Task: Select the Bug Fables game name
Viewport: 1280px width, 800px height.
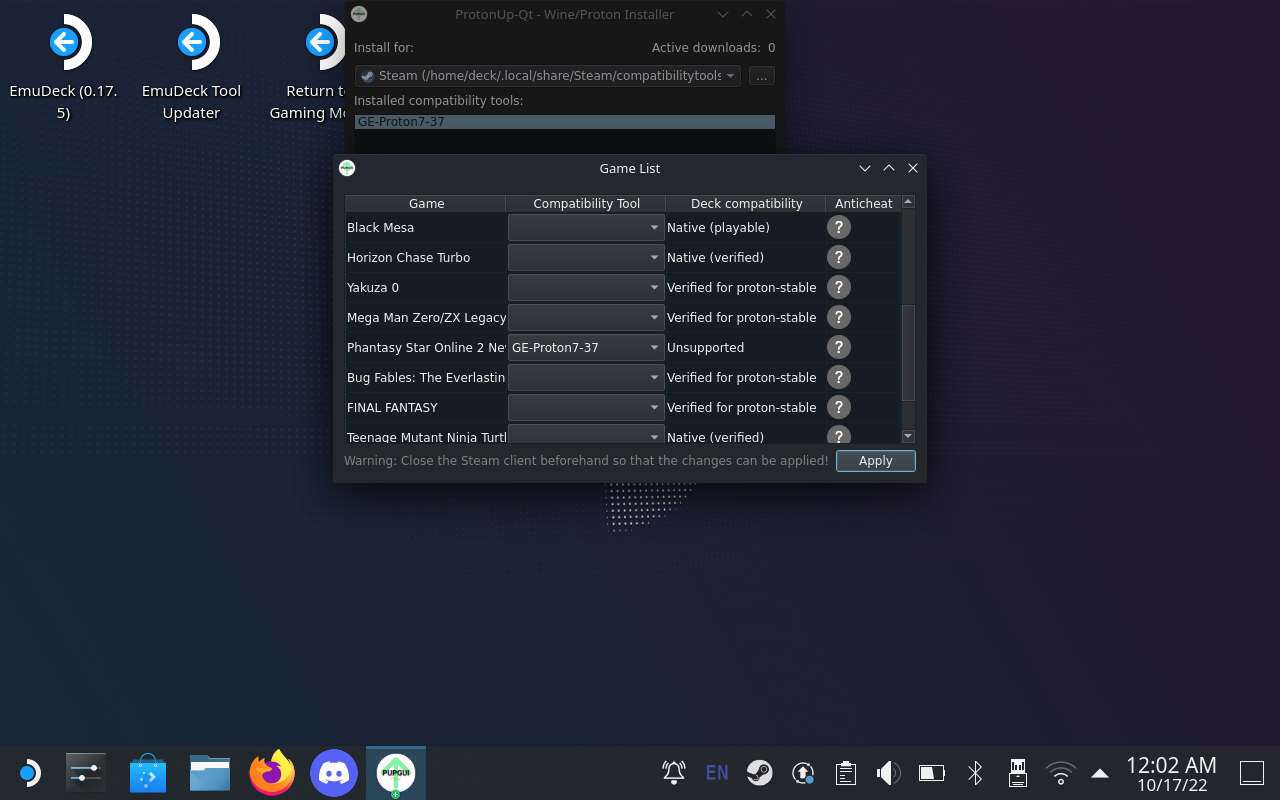Action: coord(426,378)
